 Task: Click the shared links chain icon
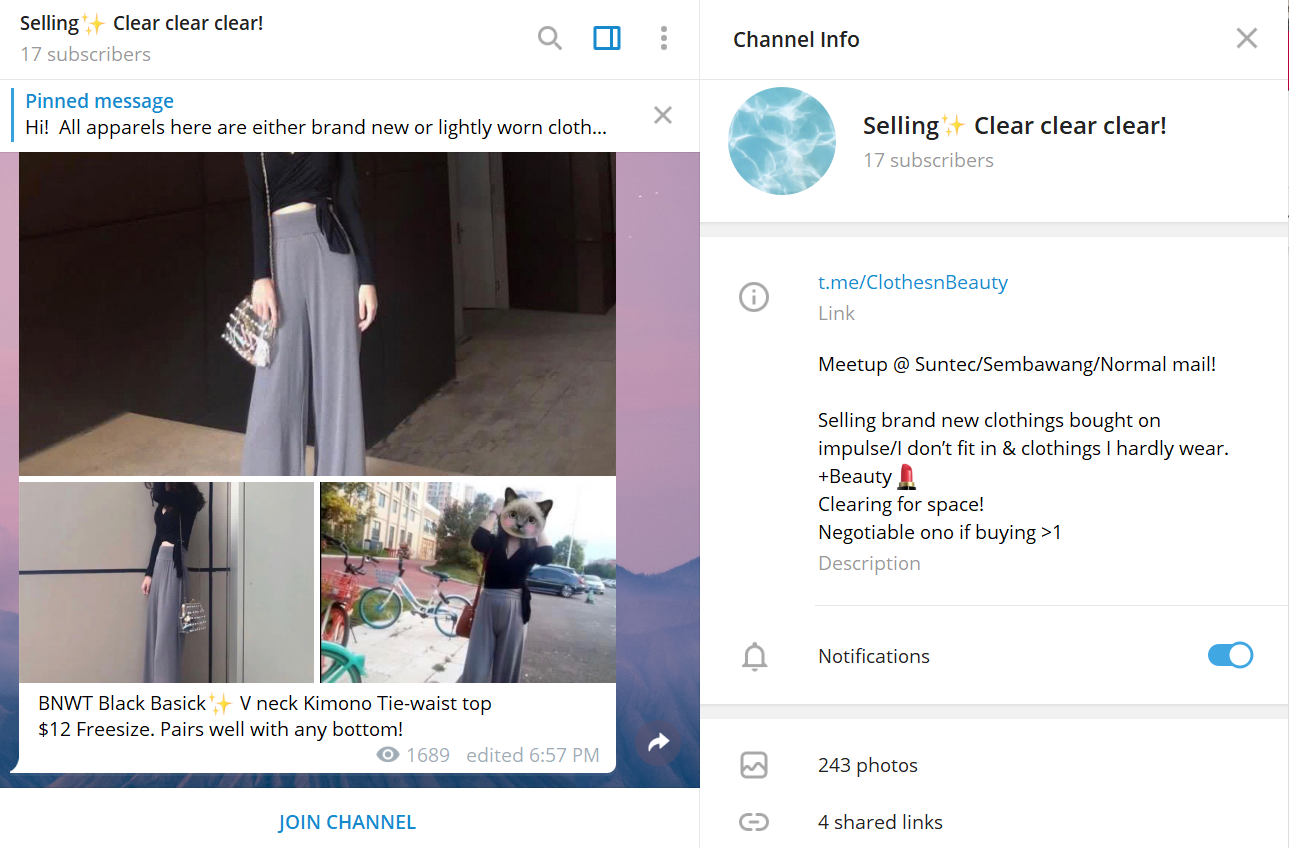[x=754, y=822]
